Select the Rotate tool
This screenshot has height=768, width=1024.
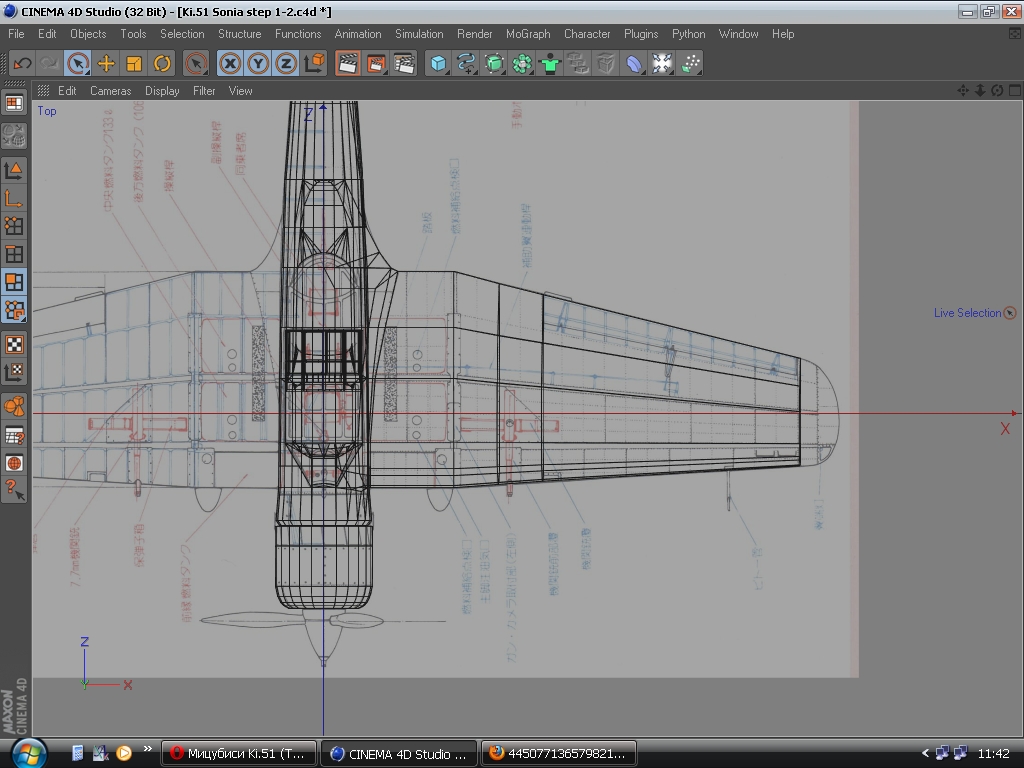[x=162, y=64]
